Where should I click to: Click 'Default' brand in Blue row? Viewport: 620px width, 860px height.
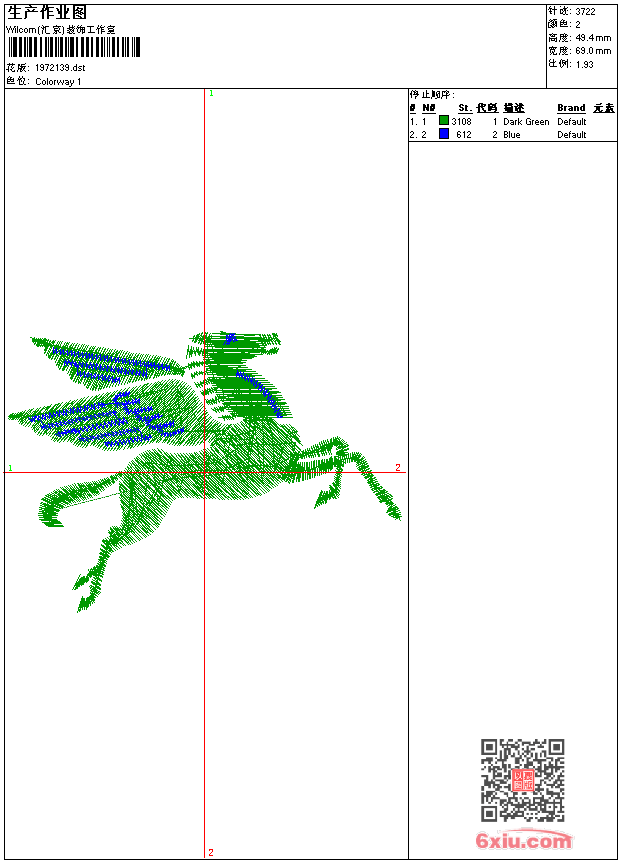(572, 135)
